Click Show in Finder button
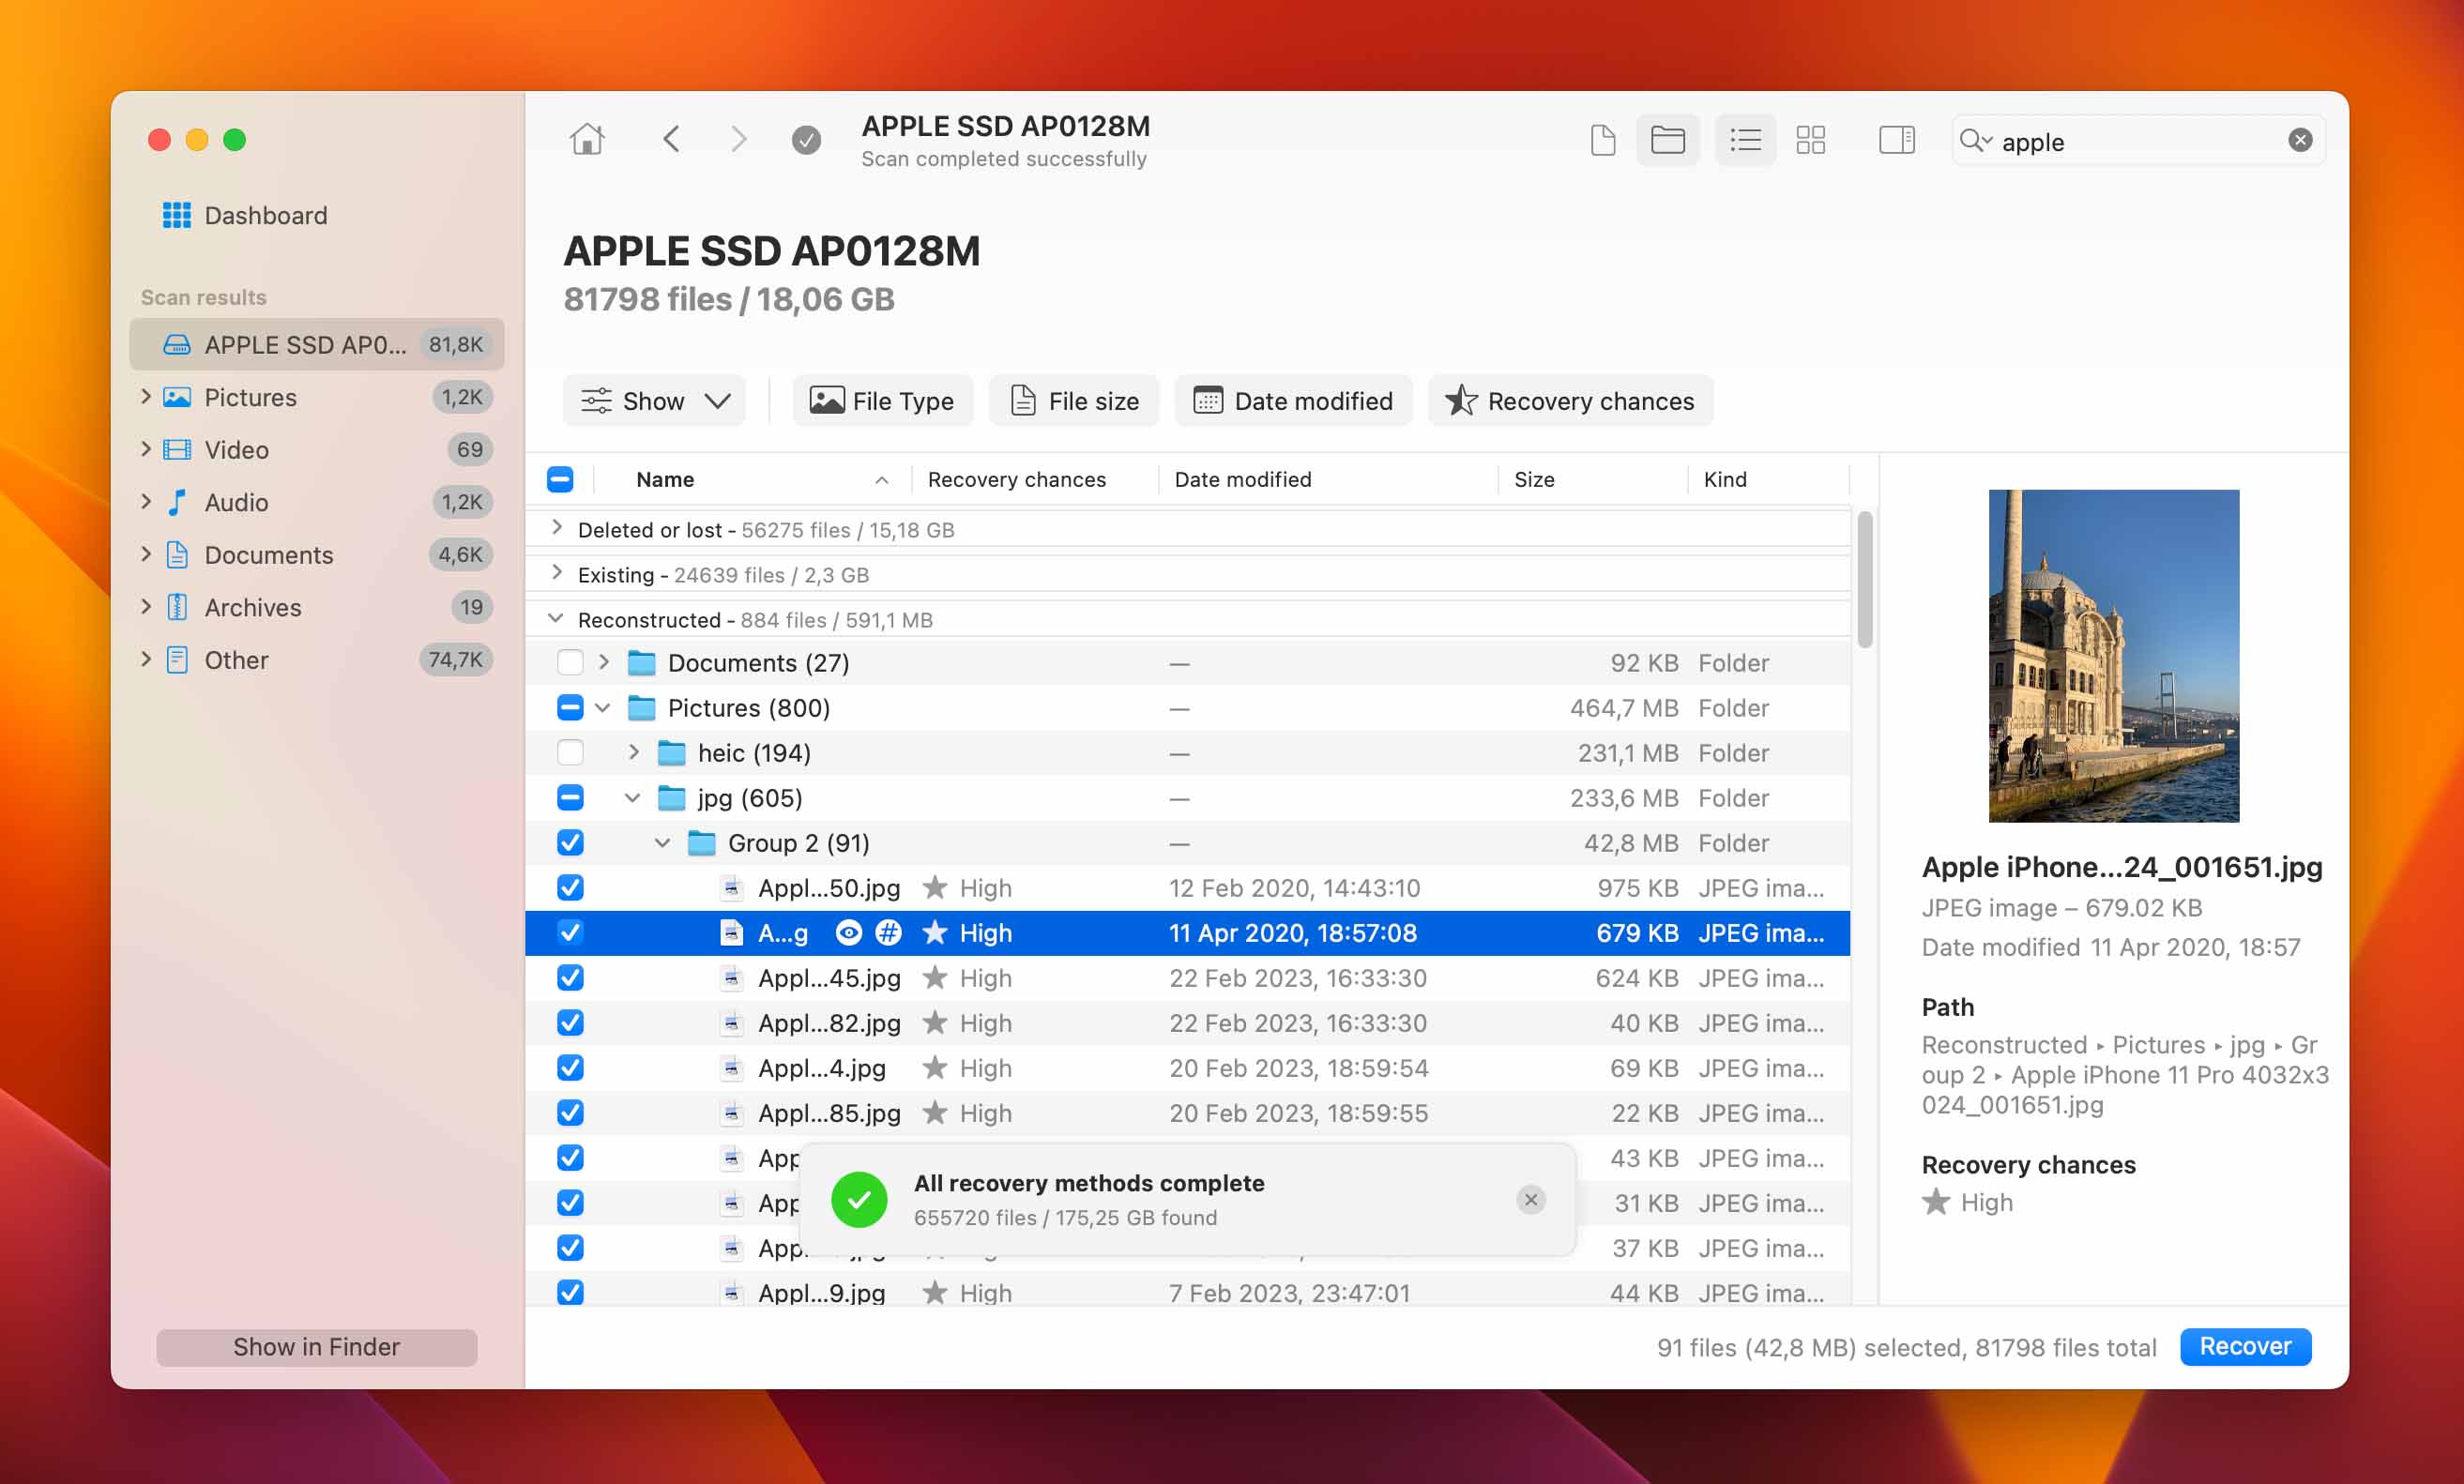The image size is (2464, 1484). [x=316, y=1347]
